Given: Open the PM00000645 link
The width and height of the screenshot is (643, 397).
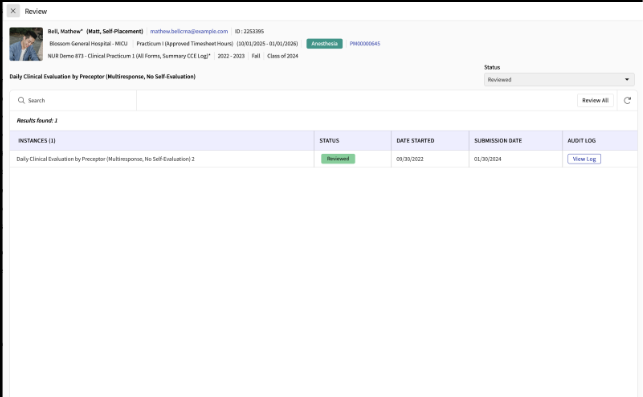Looking at the screenshot, I should 365,43.
